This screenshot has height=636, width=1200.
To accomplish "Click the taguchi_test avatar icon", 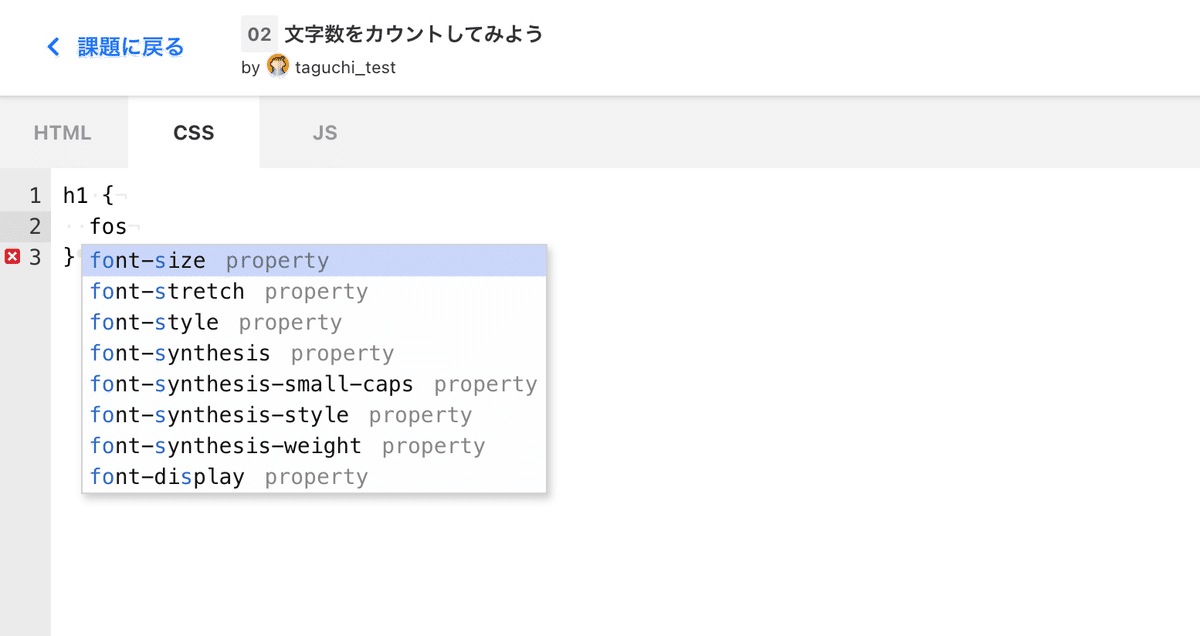I will pyautogui.click(x=278, y=67).
